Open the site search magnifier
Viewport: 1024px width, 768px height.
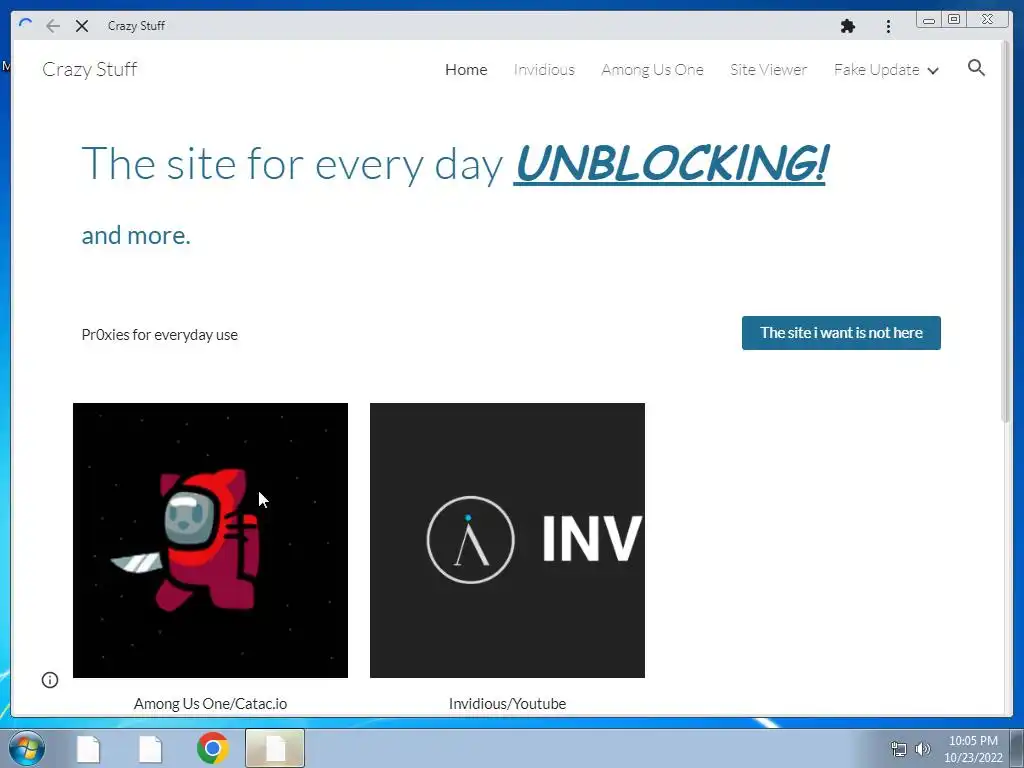[x=976, y=68]
